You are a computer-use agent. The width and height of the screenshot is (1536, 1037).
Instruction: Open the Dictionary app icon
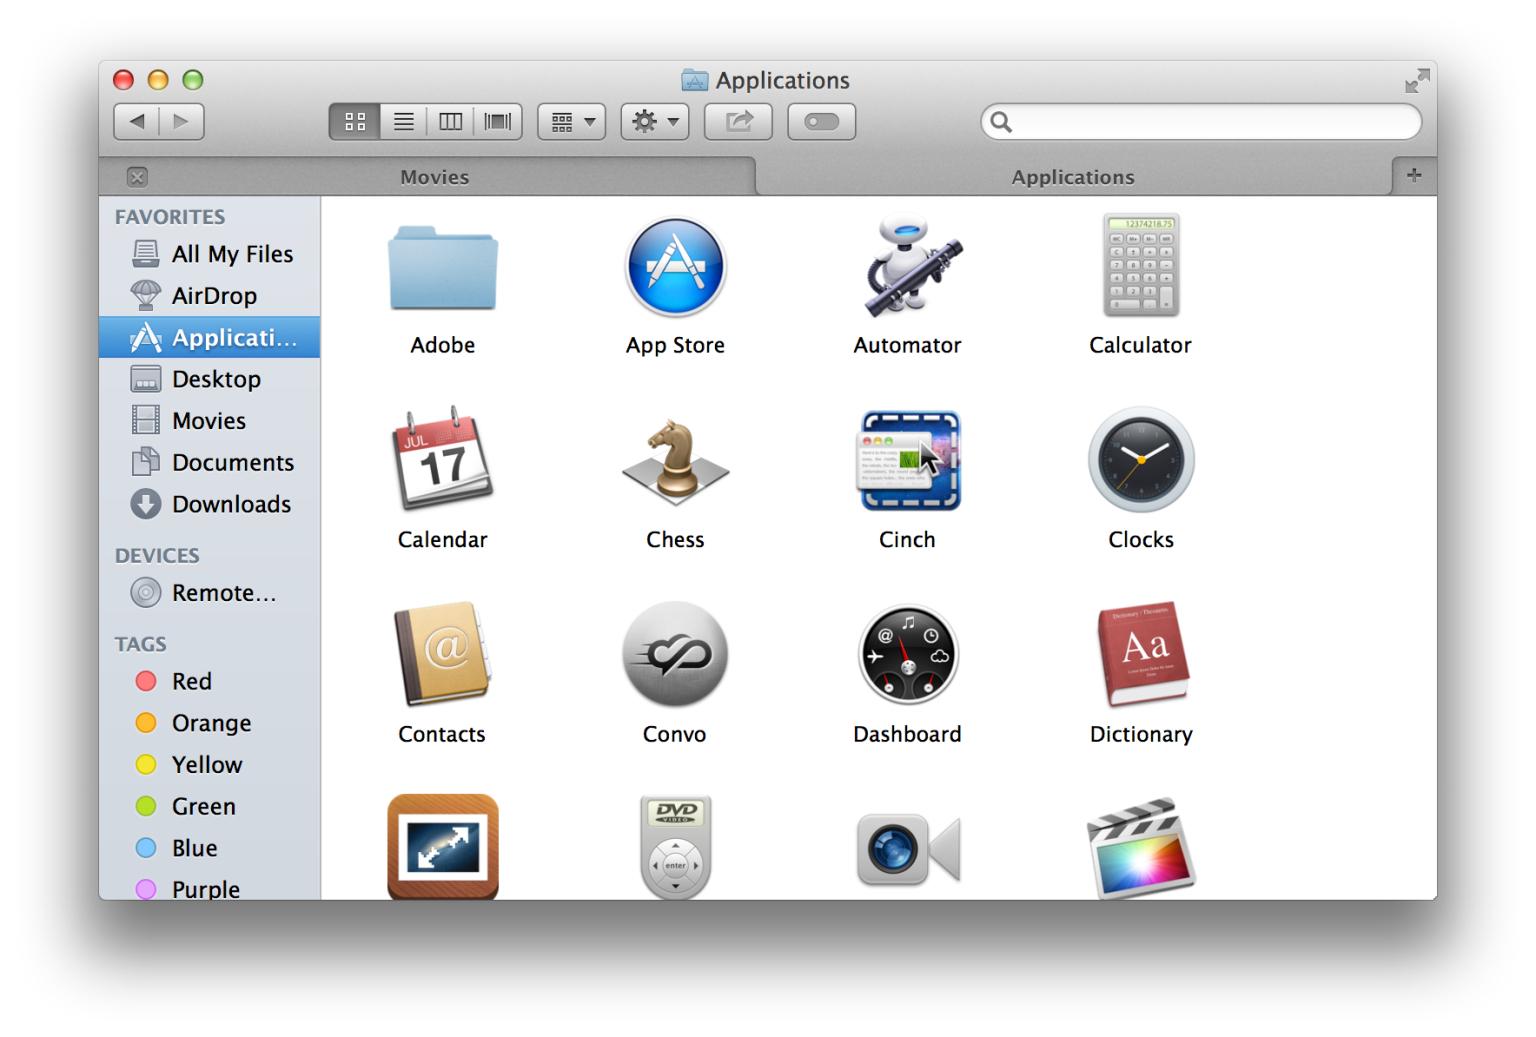point(1141,656)
